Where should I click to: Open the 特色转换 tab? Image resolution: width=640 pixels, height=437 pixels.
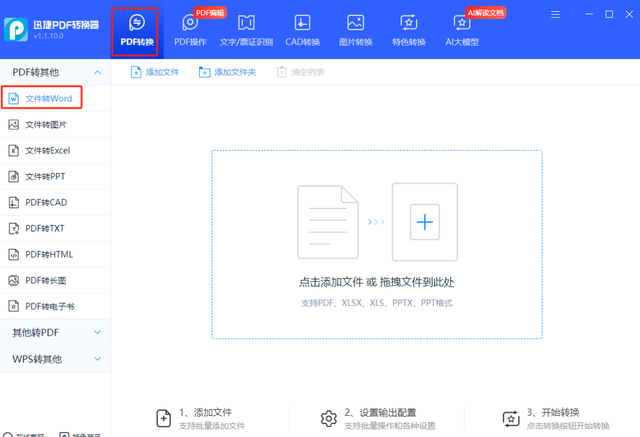(409, 31)
